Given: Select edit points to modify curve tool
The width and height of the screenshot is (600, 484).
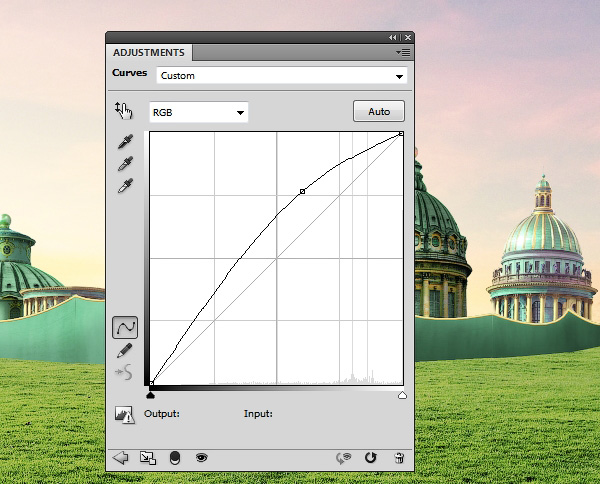Looking at the screenshot, I should click(125, 328).
